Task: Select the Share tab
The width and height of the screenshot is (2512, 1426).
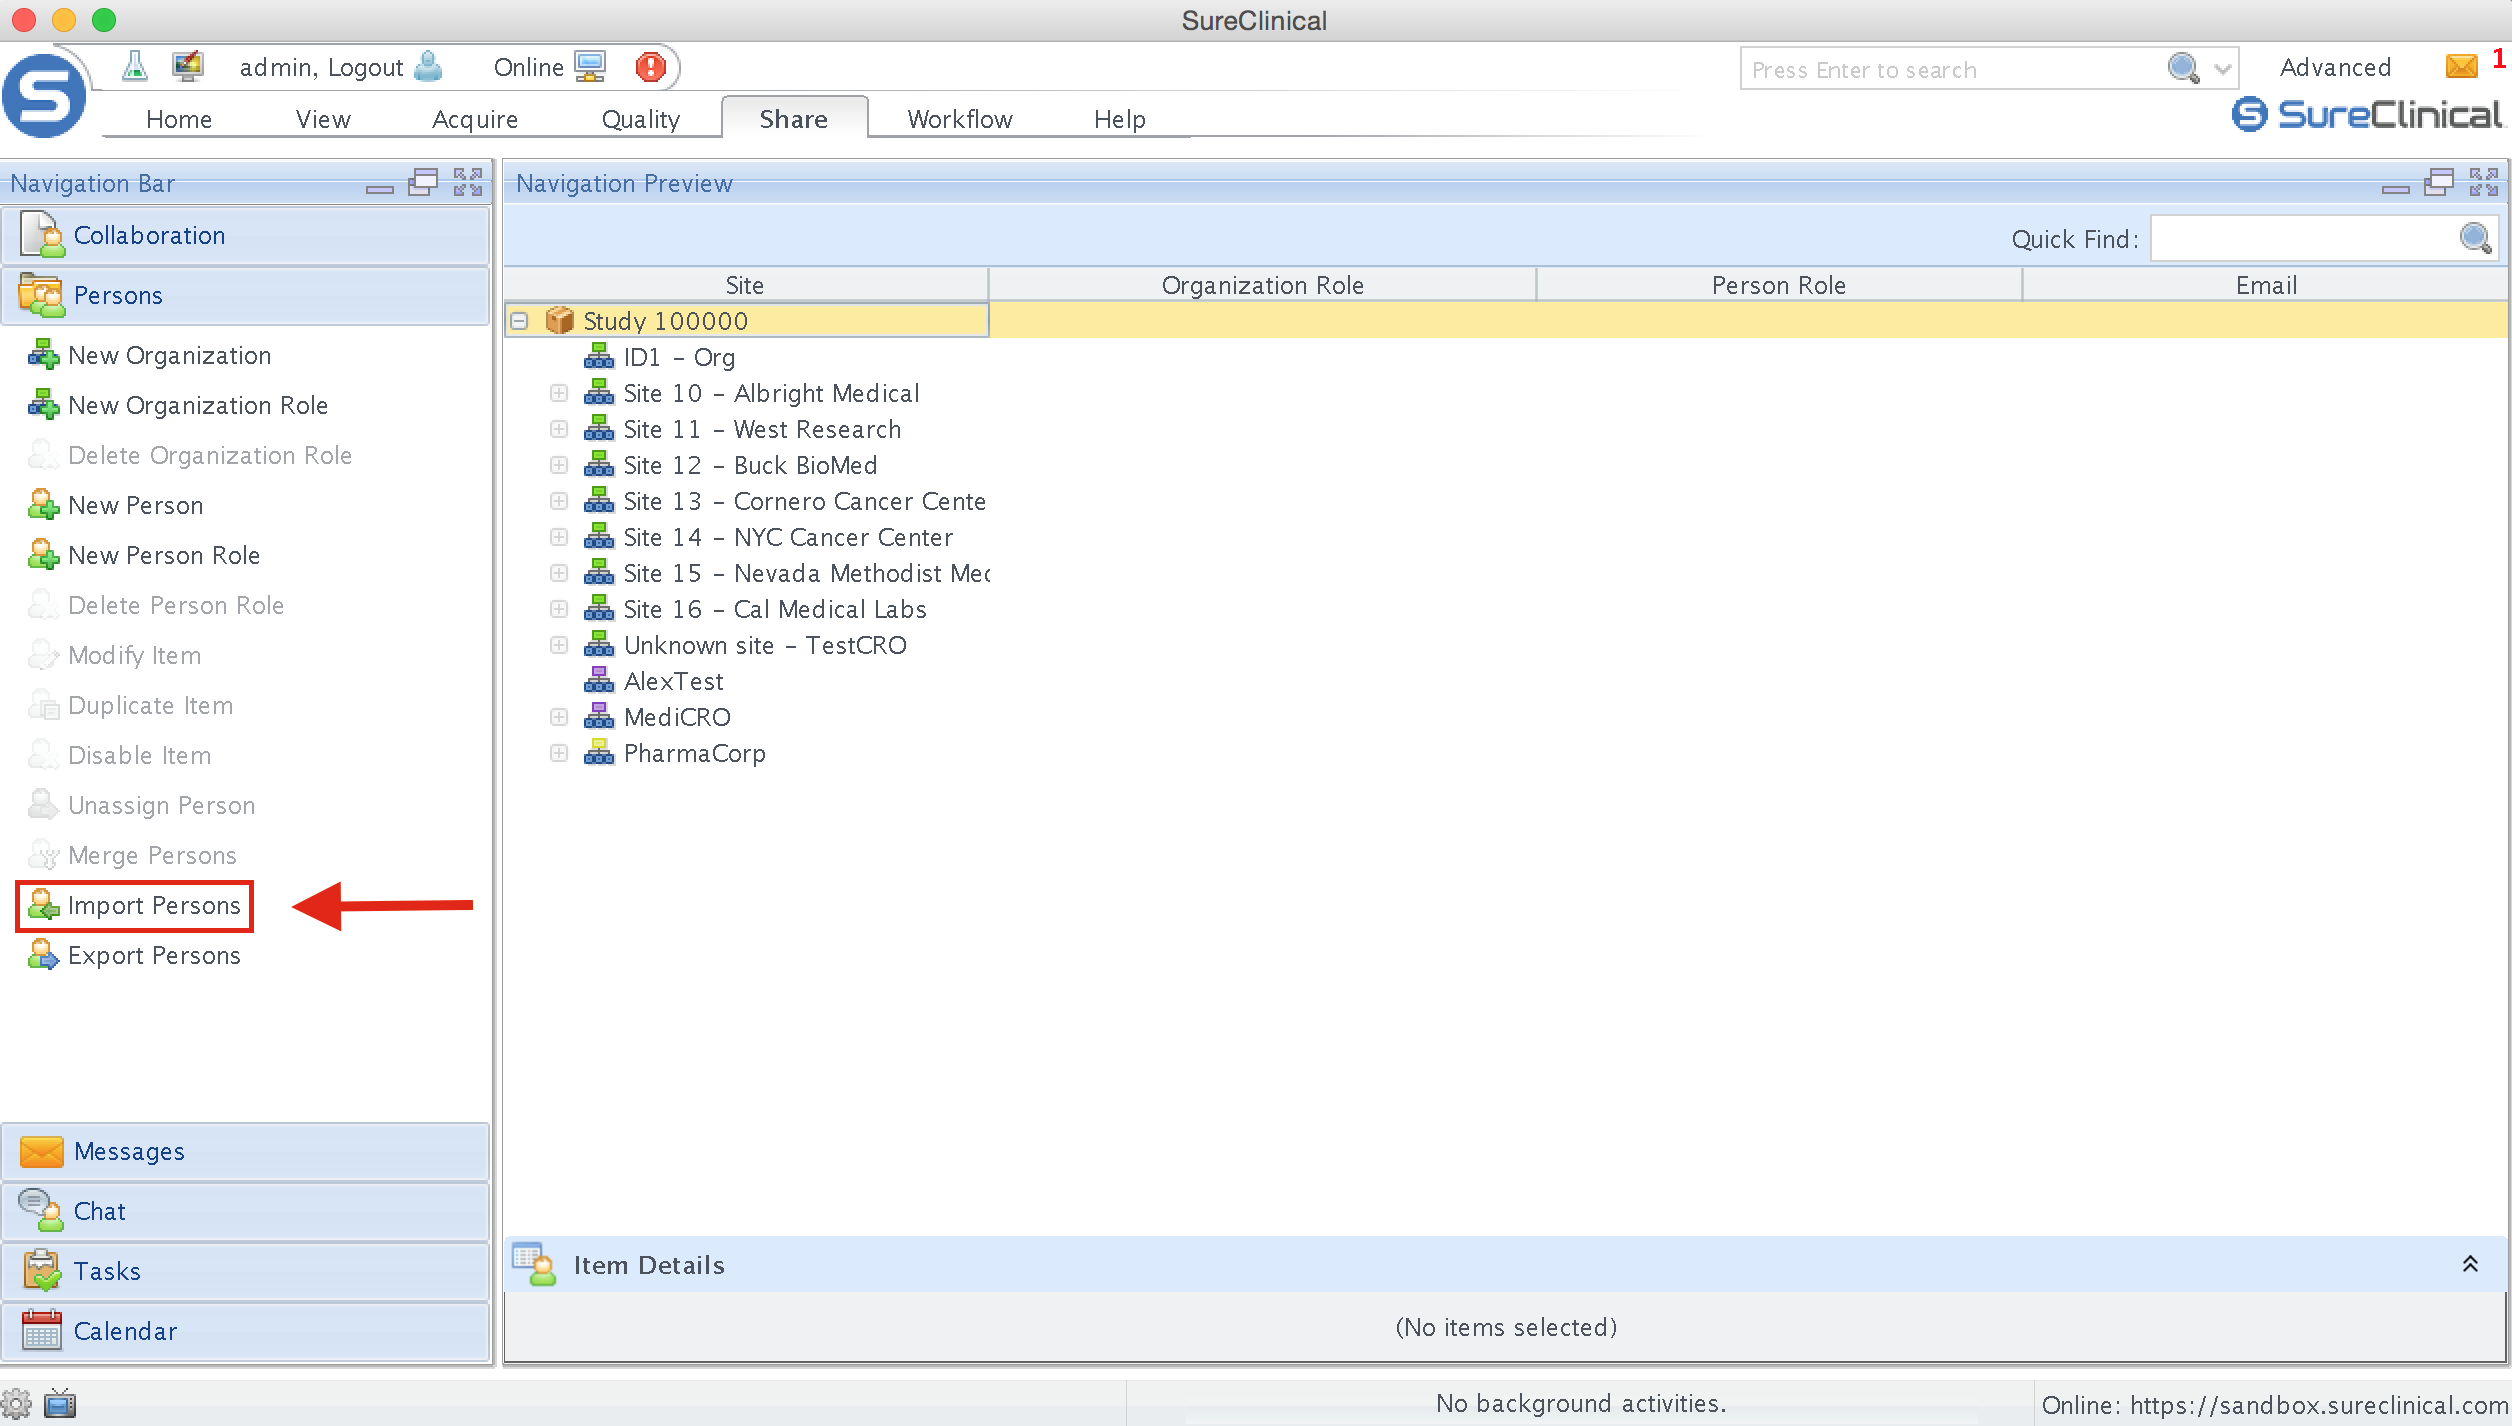Action: 794,118
